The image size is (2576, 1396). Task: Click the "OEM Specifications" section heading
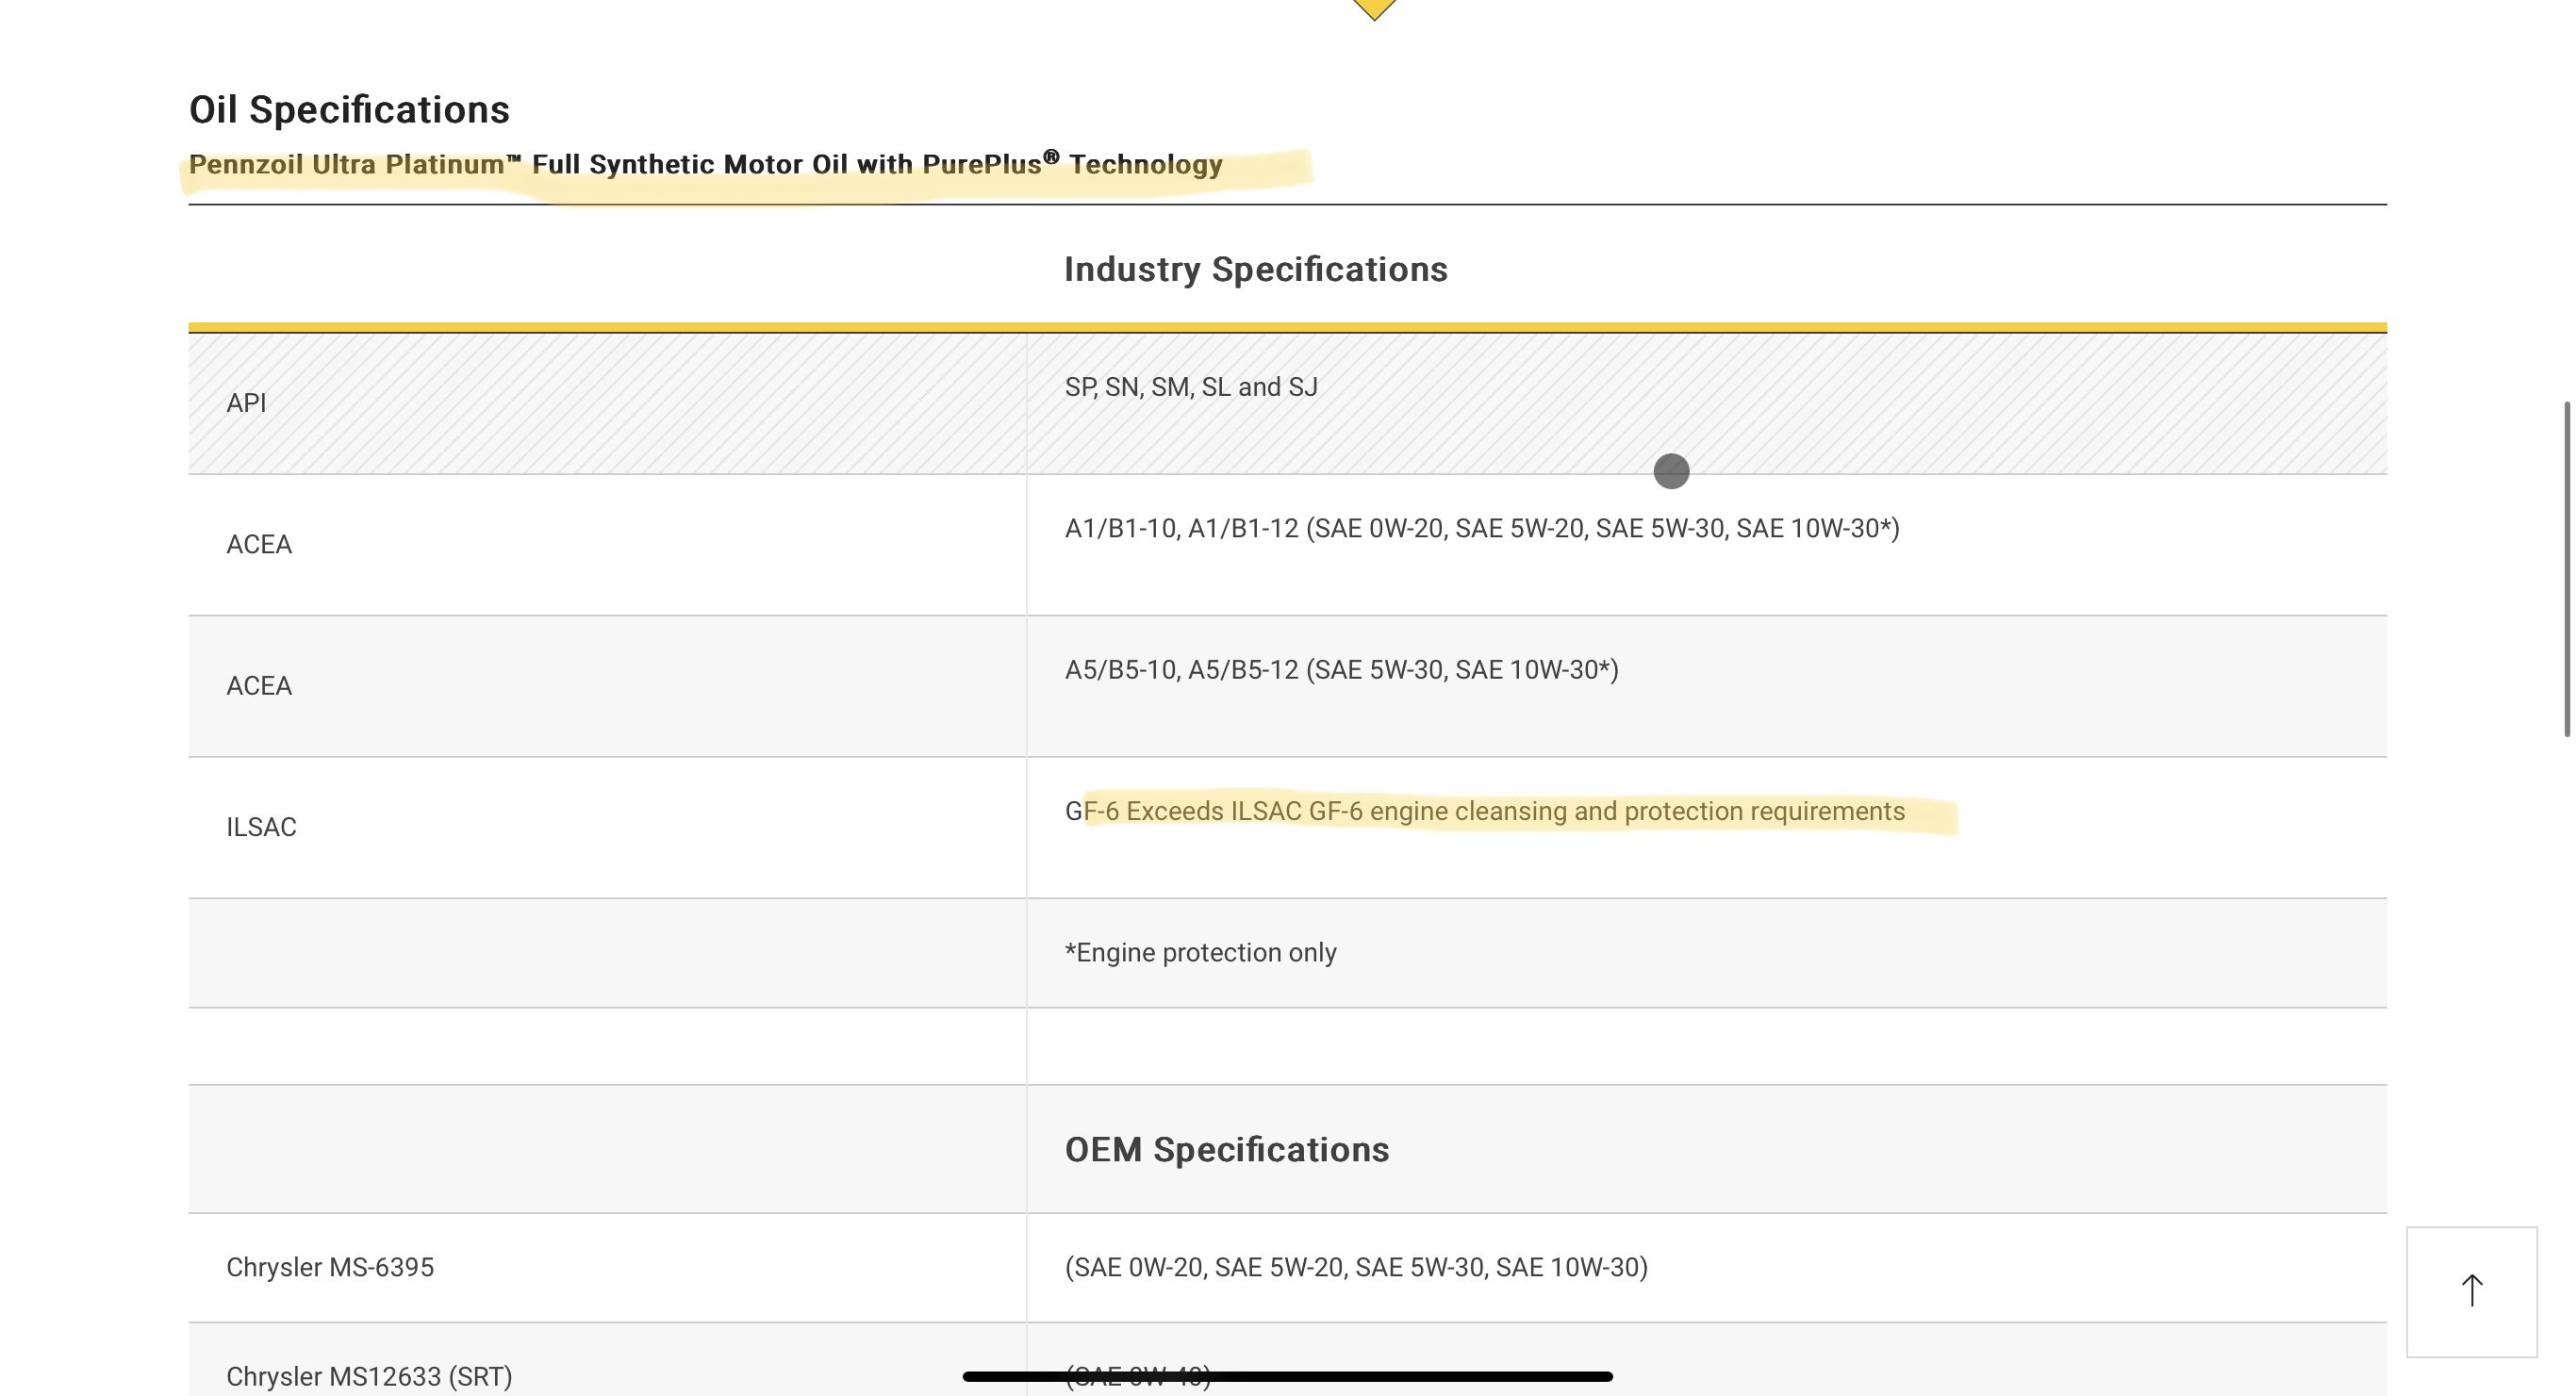pos(1226,1149)
